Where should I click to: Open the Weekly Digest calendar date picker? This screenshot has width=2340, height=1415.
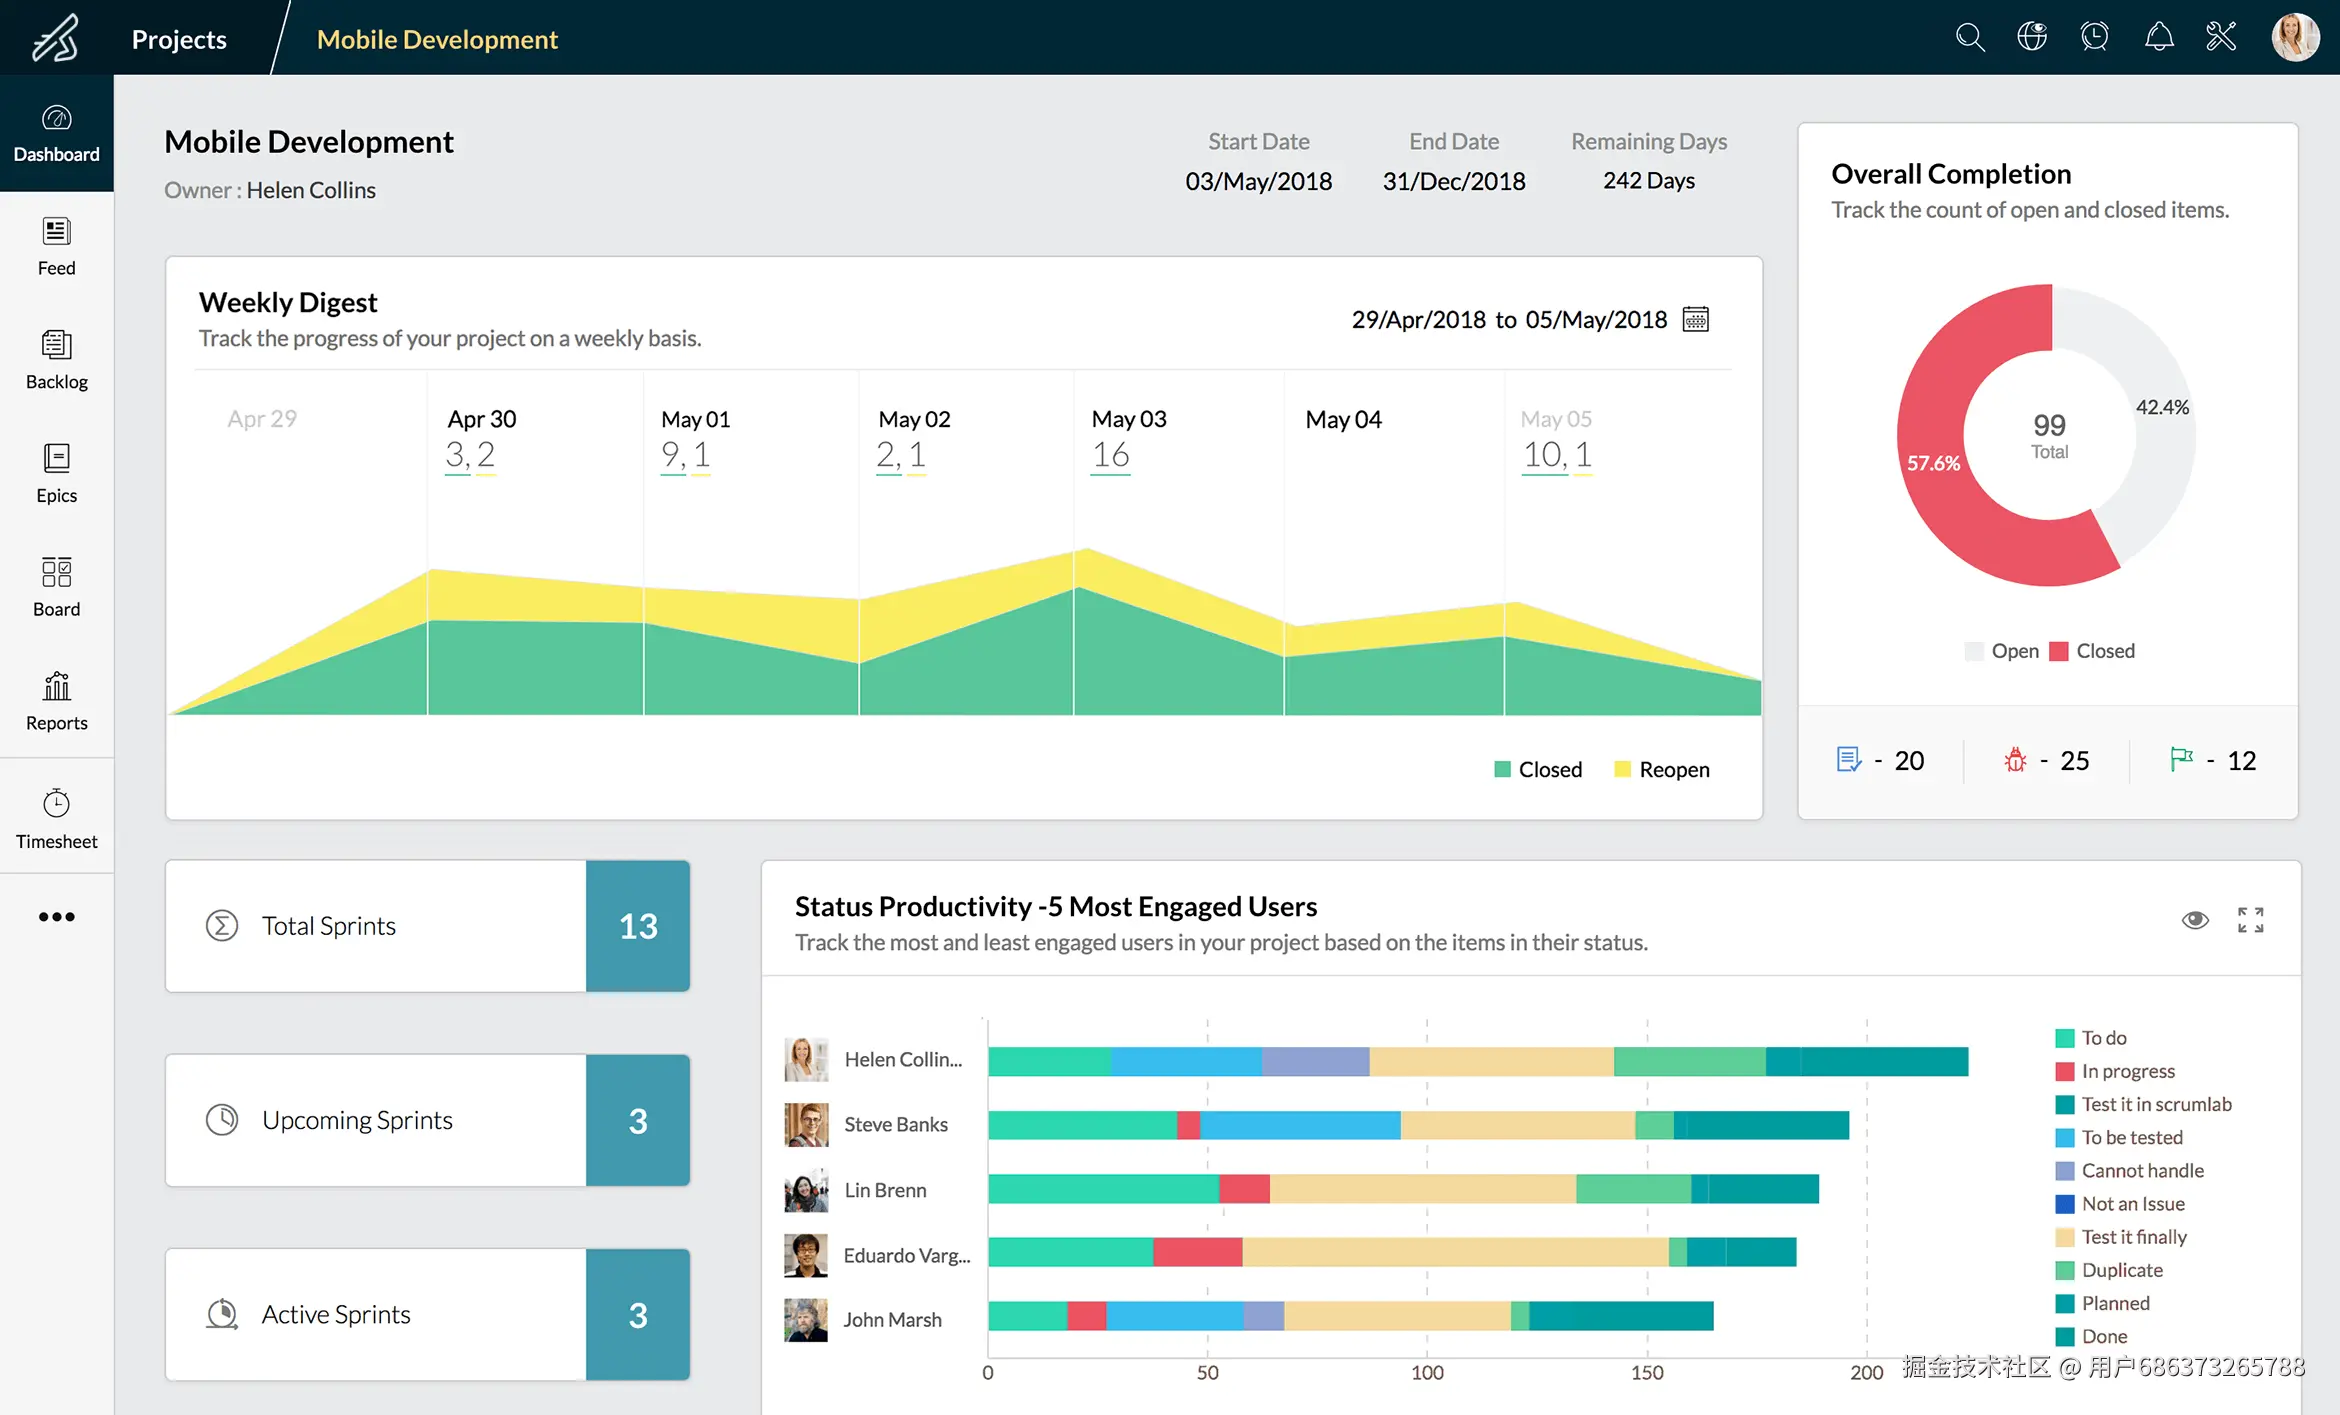[1696, 319]
